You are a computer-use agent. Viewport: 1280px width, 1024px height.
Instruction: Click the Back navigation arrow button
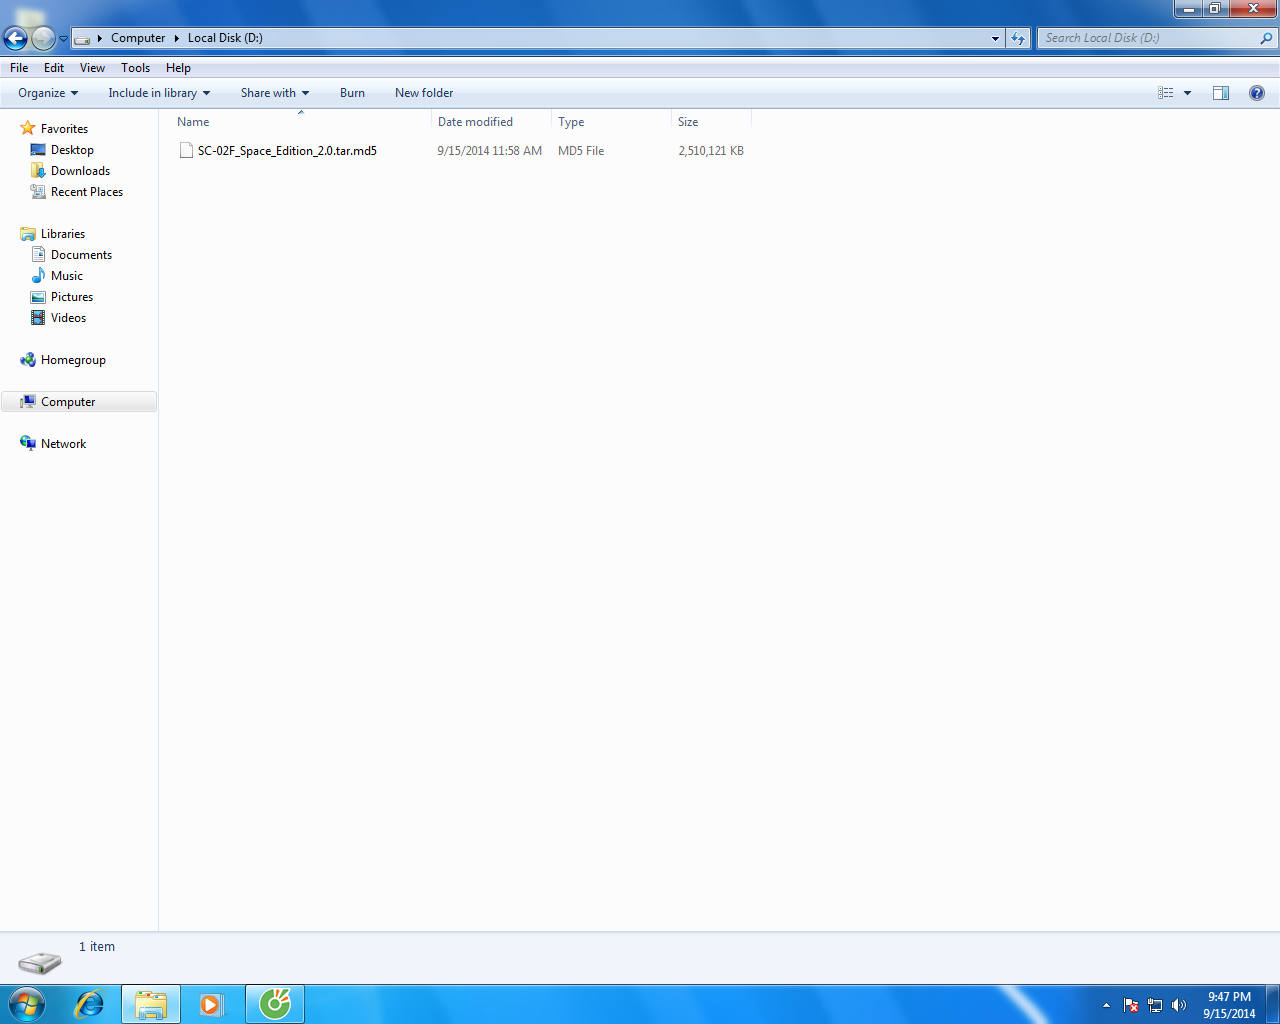pos(16,39)
